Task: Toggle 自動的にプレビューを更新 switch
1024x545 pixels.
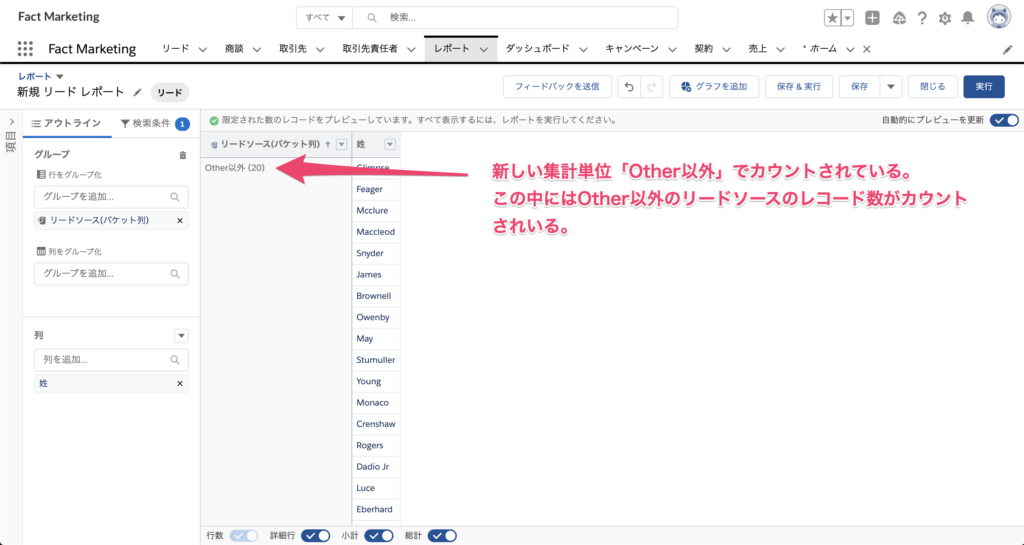Action: point(1004,120)
